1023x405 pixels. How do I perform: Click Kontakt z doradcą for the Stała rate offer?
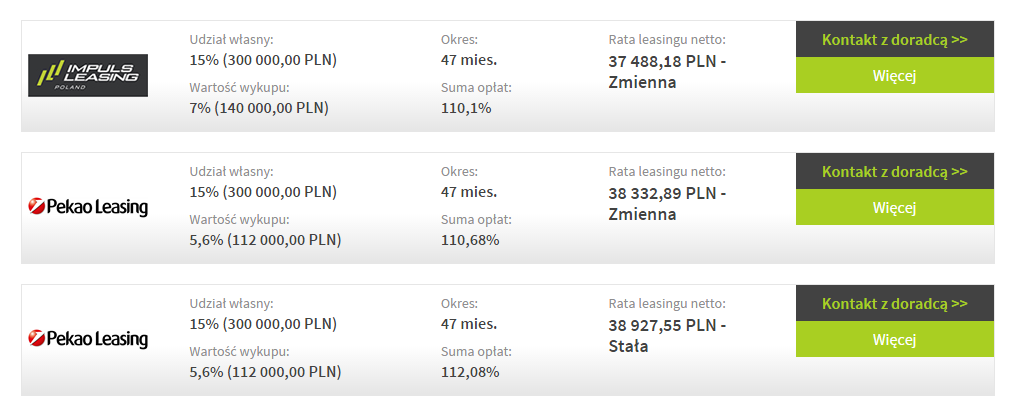click(x=894, y=303)
